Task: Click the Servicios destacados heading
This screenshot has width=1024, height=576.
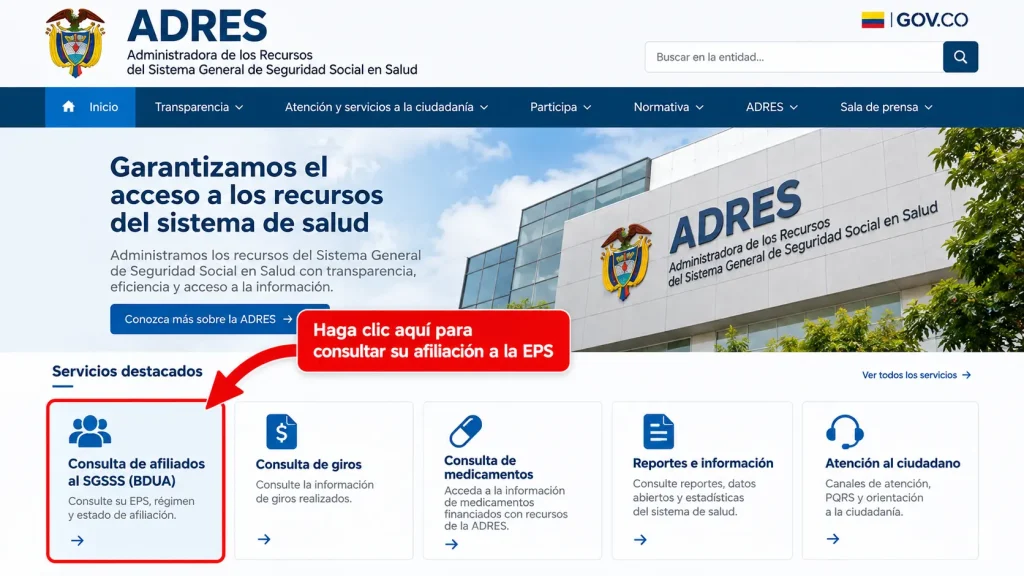Action: point(127,371)
